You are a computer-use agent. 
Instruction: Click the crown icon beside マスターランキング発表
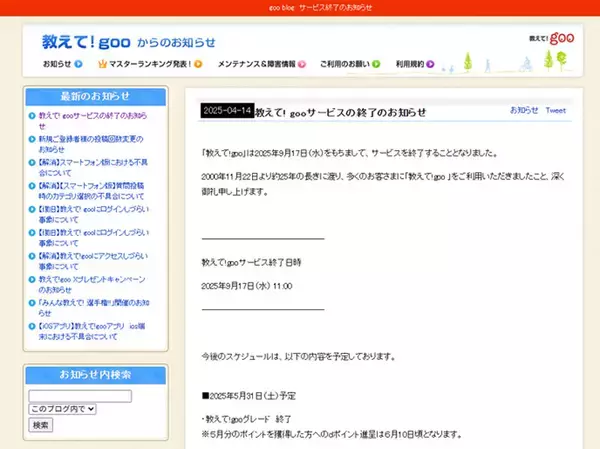coord(102,64)
